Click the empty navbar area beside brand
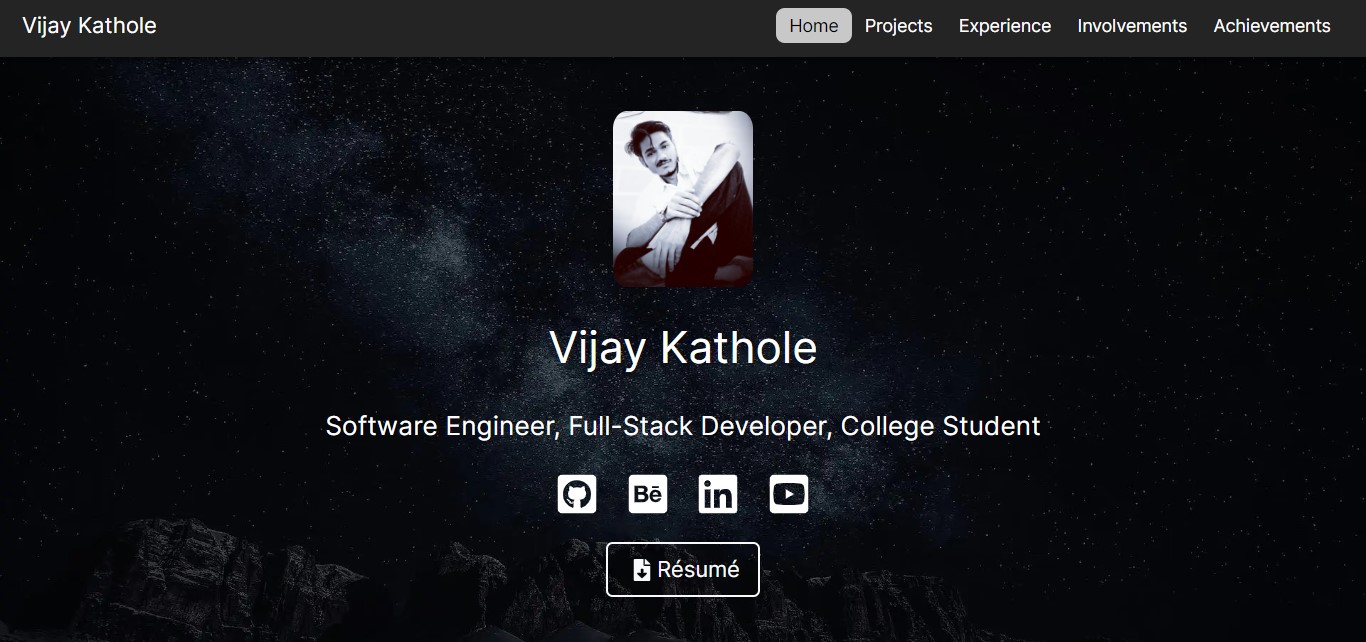The height and width of the screenshot is (642, 1366). 450,26
